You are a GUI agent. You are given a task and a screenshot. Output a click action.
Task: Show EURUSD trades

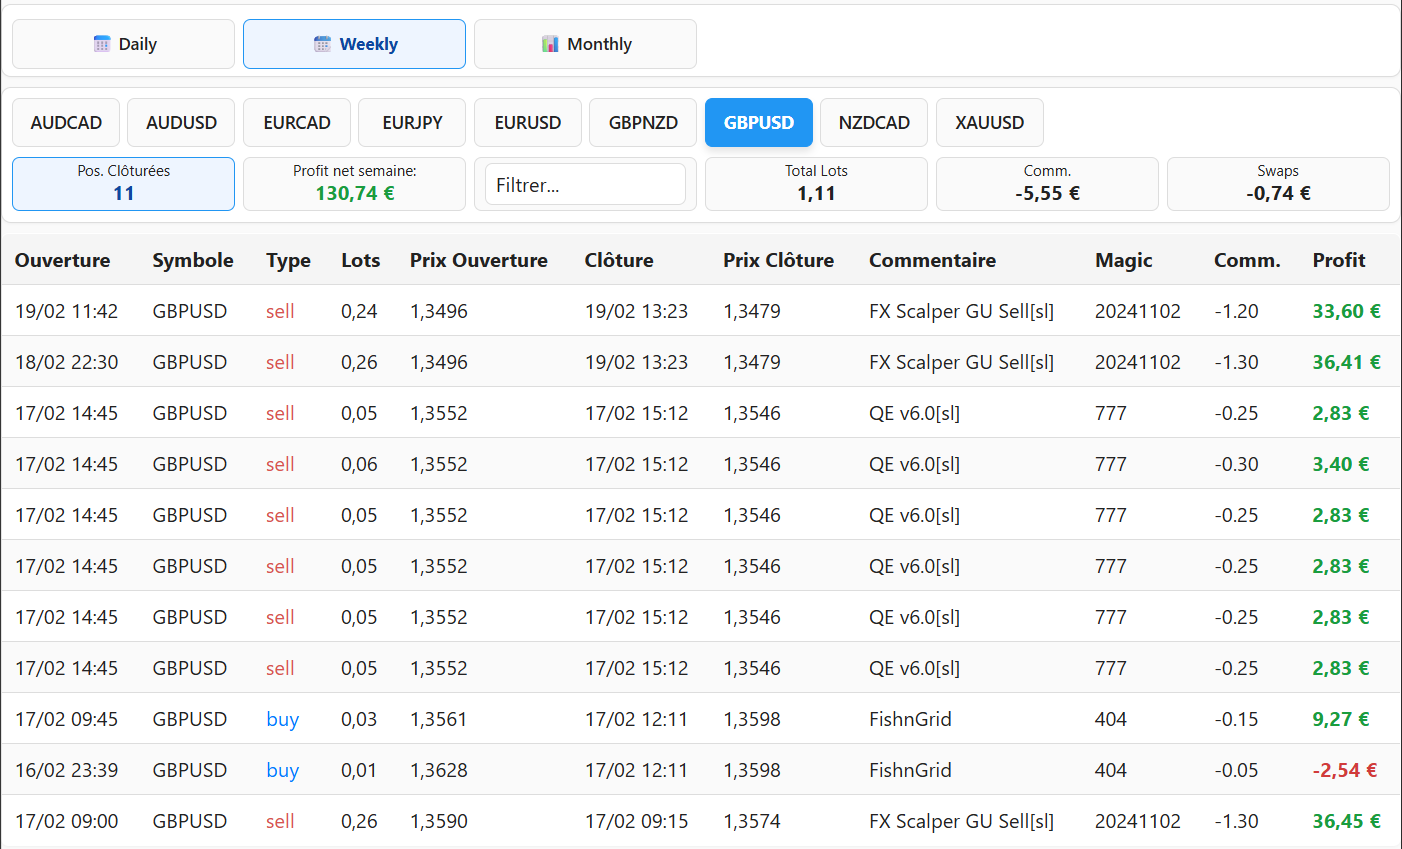528,123
